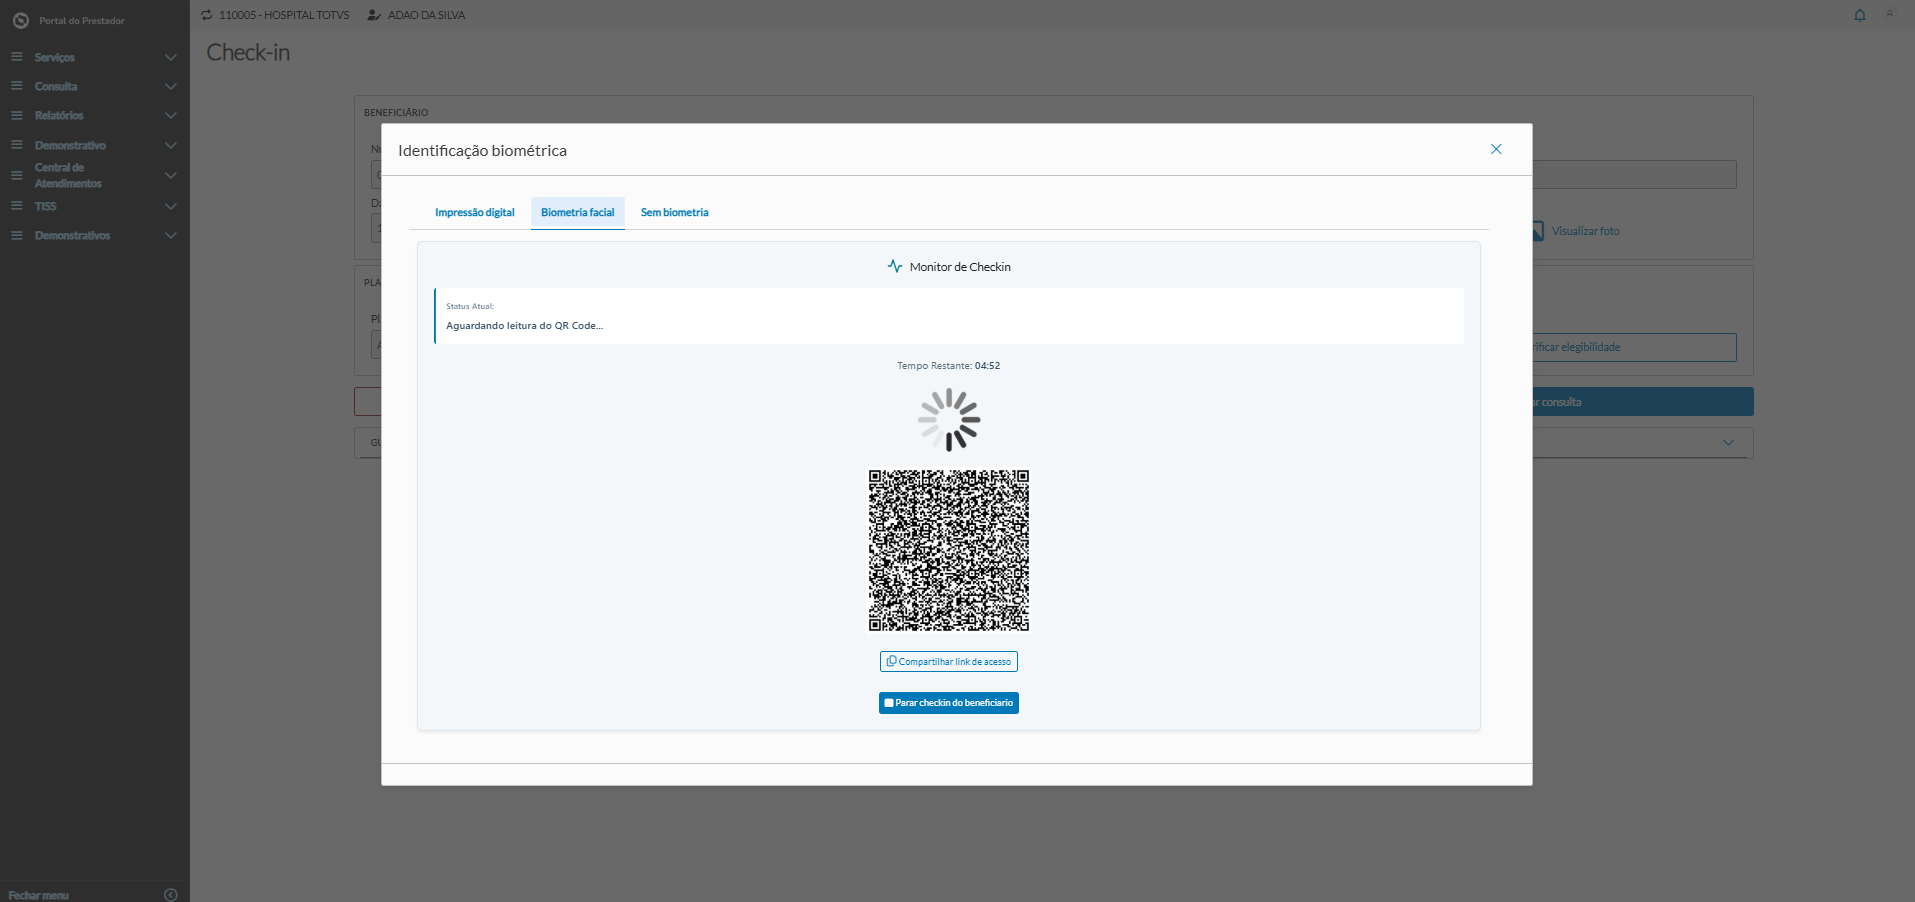The image size is (1915, 902).
Task: Click the hamburger icon beside Demonstrativo
Action: pos(17,145)
